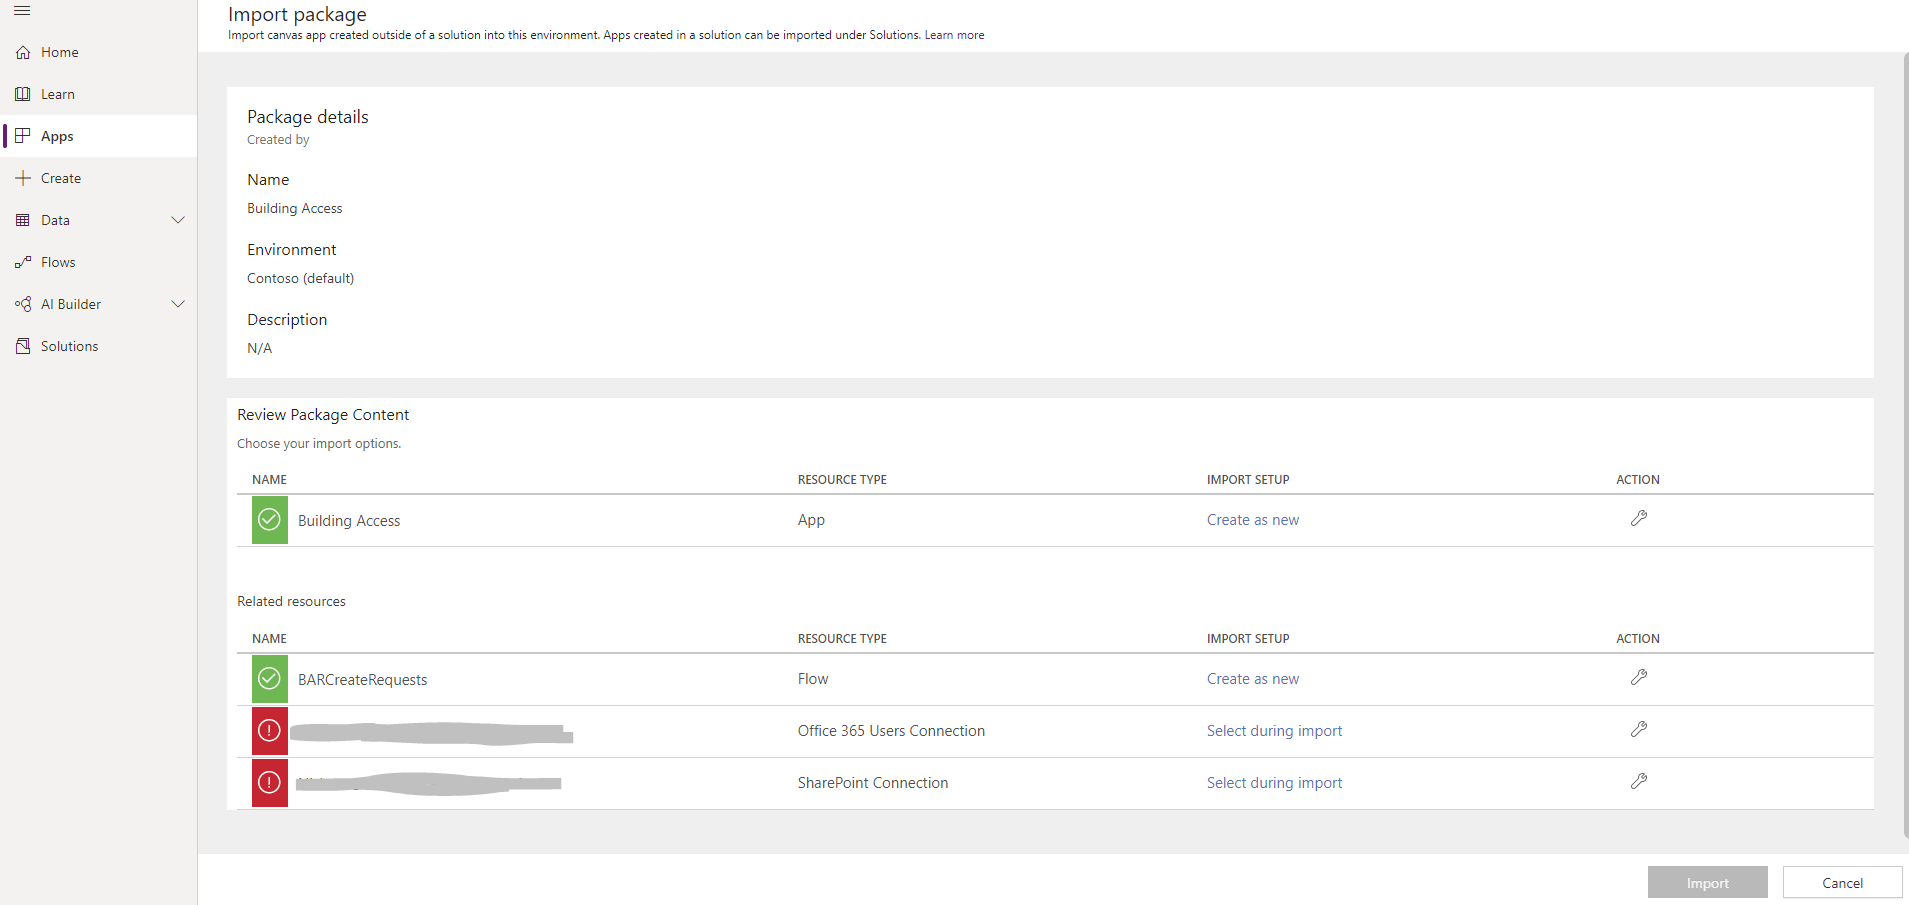Click Select during import for SharePoint Connection
Image resolution: width=1909 pixels, height=905 pixels.
tap(1274, 783)
